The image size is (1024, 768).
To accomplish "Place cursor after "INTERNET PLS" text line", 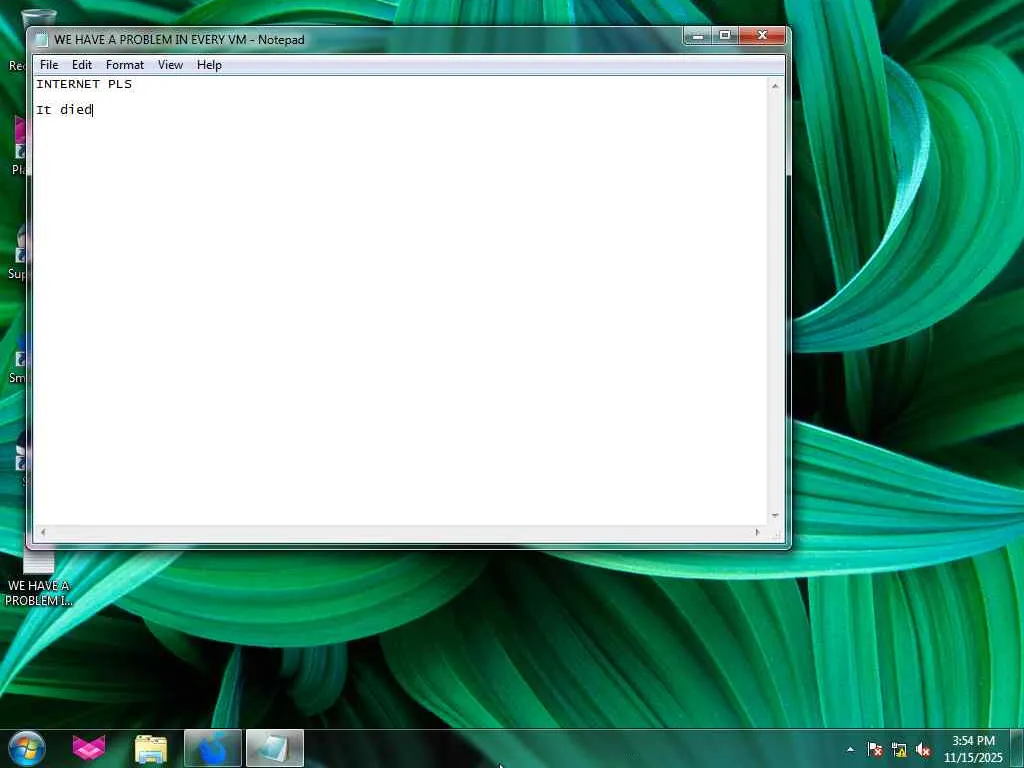I will pyautogui.click(x=133, y=84).
